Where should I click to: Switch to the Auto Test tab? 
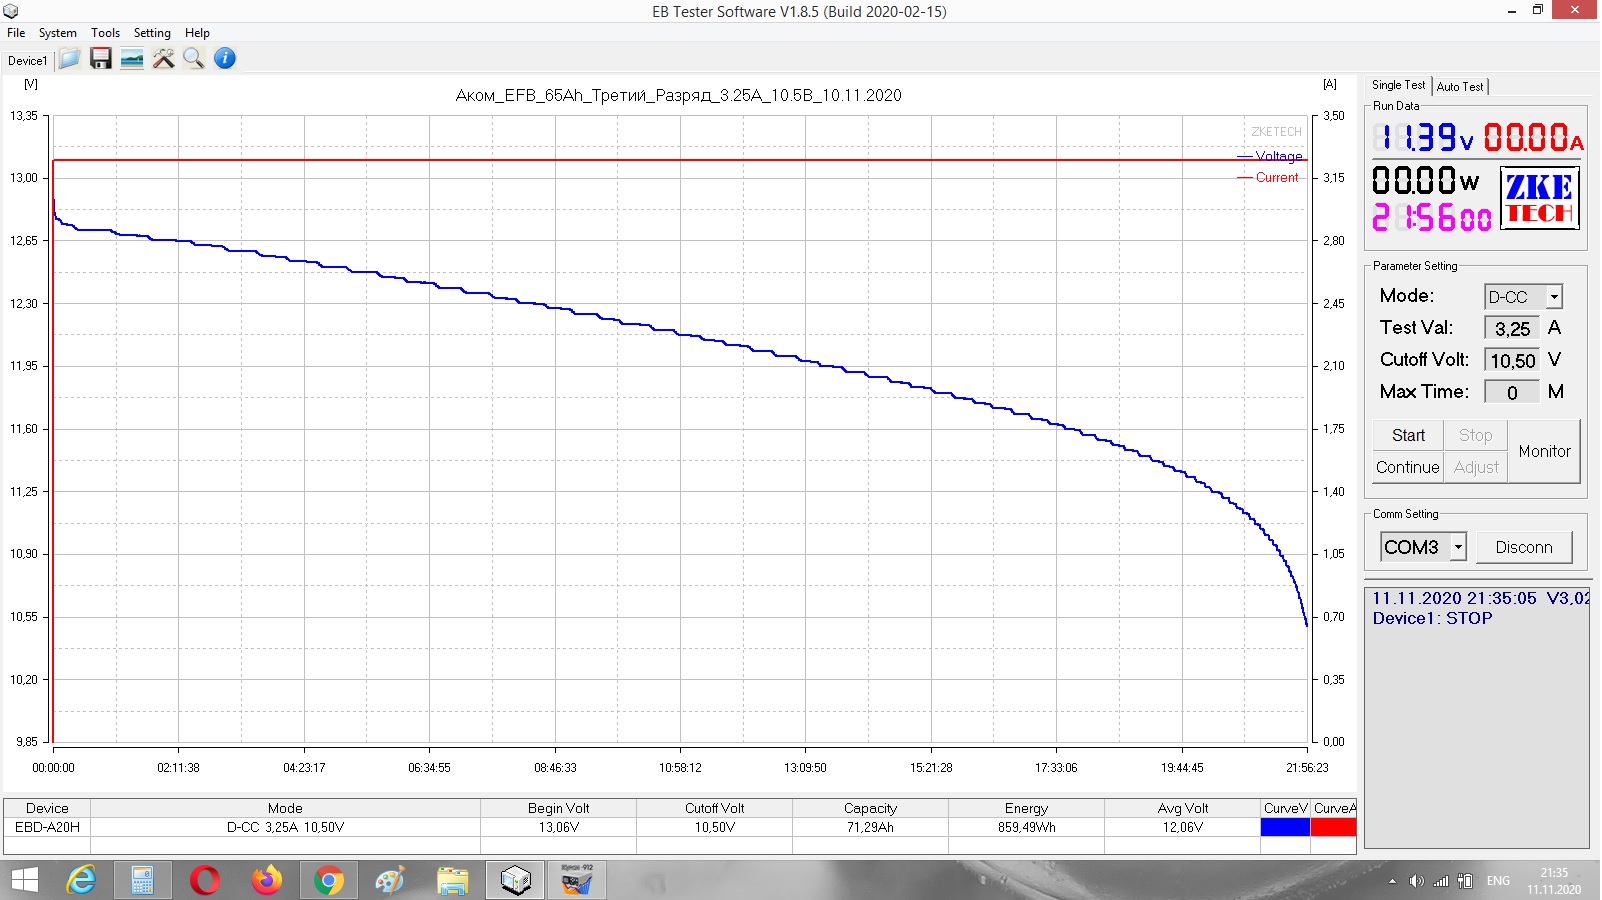pyautogui.click(x=1460, y=87)
